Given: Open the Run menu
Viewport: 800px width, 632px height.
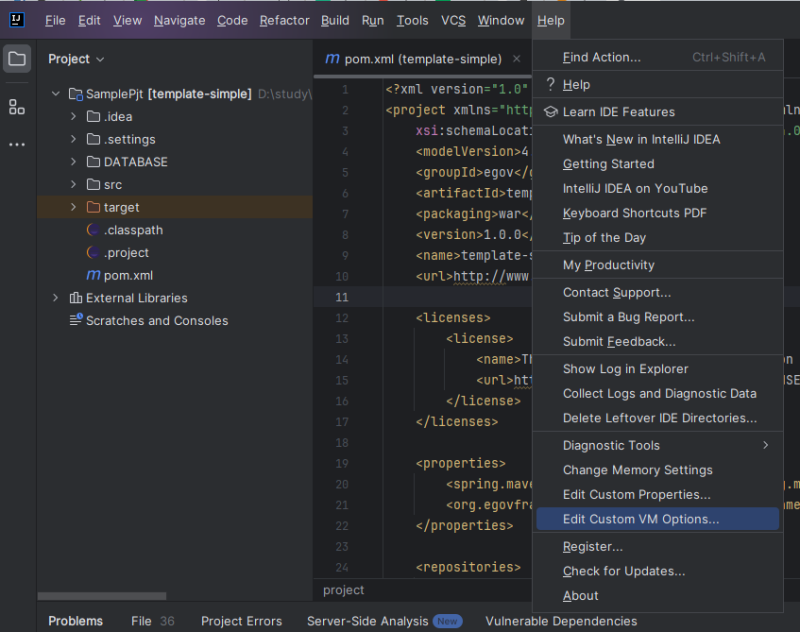Looking at the screenshot, I should click(372, 20).
